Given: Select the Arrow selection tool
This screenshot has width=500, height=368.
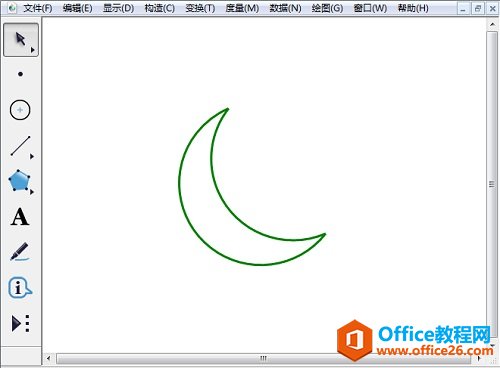Looking at the screenshot, I should 21,40.
